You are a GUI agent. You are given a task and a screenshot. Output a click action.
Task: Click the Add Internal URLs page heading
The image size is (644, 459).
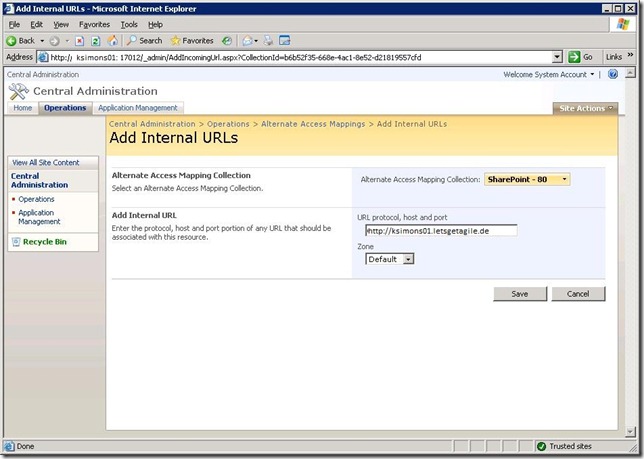click(174, 138)
